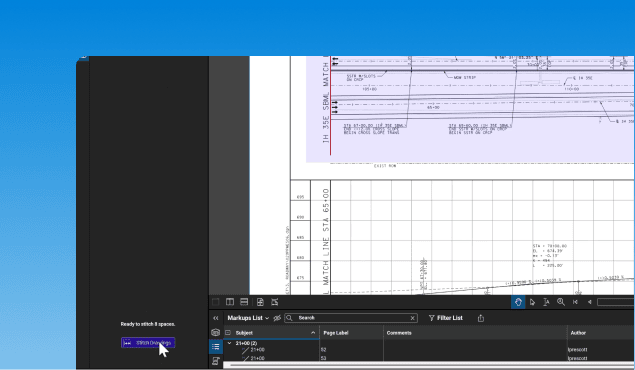Pick the Select Text tool
This screenshot has height=370, width=635.
tap(546, 302)
